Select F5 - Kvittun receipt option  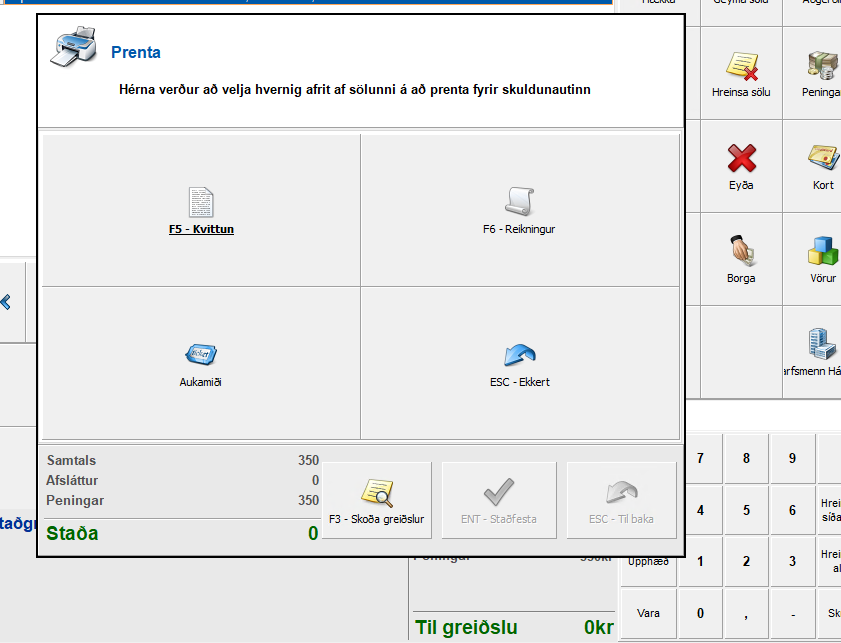tap(201, 210)
